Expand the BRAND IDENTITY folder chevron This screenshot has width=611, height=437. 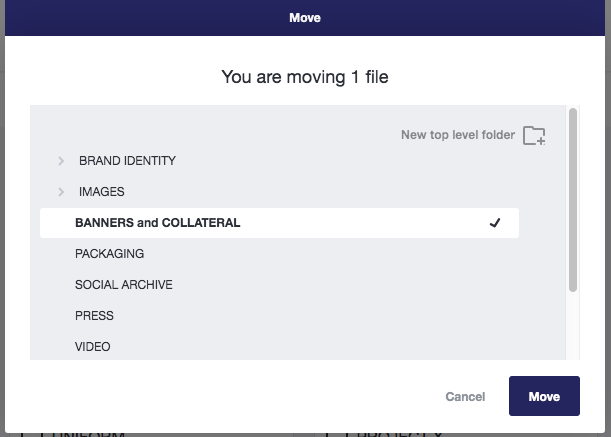coord(61,161)
